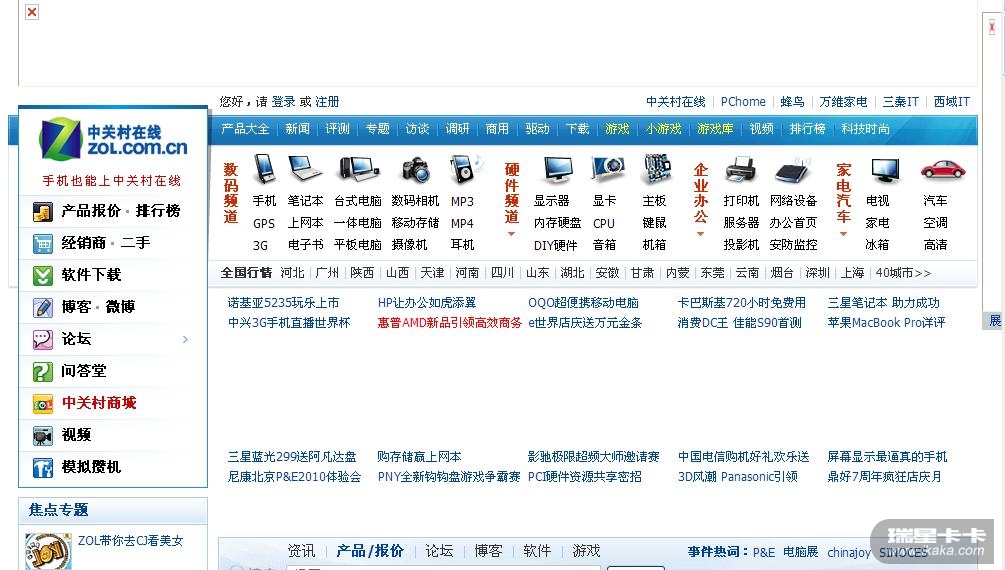Open 科技时尚 in navigation bar
Screen dimensions: 1005x570
point(865,129)
